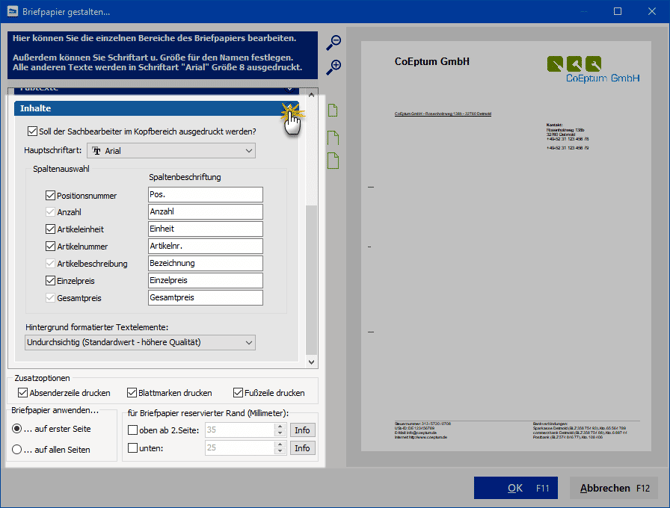670x508 pixels.
Task: Click the zoom in magnifier icon
Action: pos(334,67)
